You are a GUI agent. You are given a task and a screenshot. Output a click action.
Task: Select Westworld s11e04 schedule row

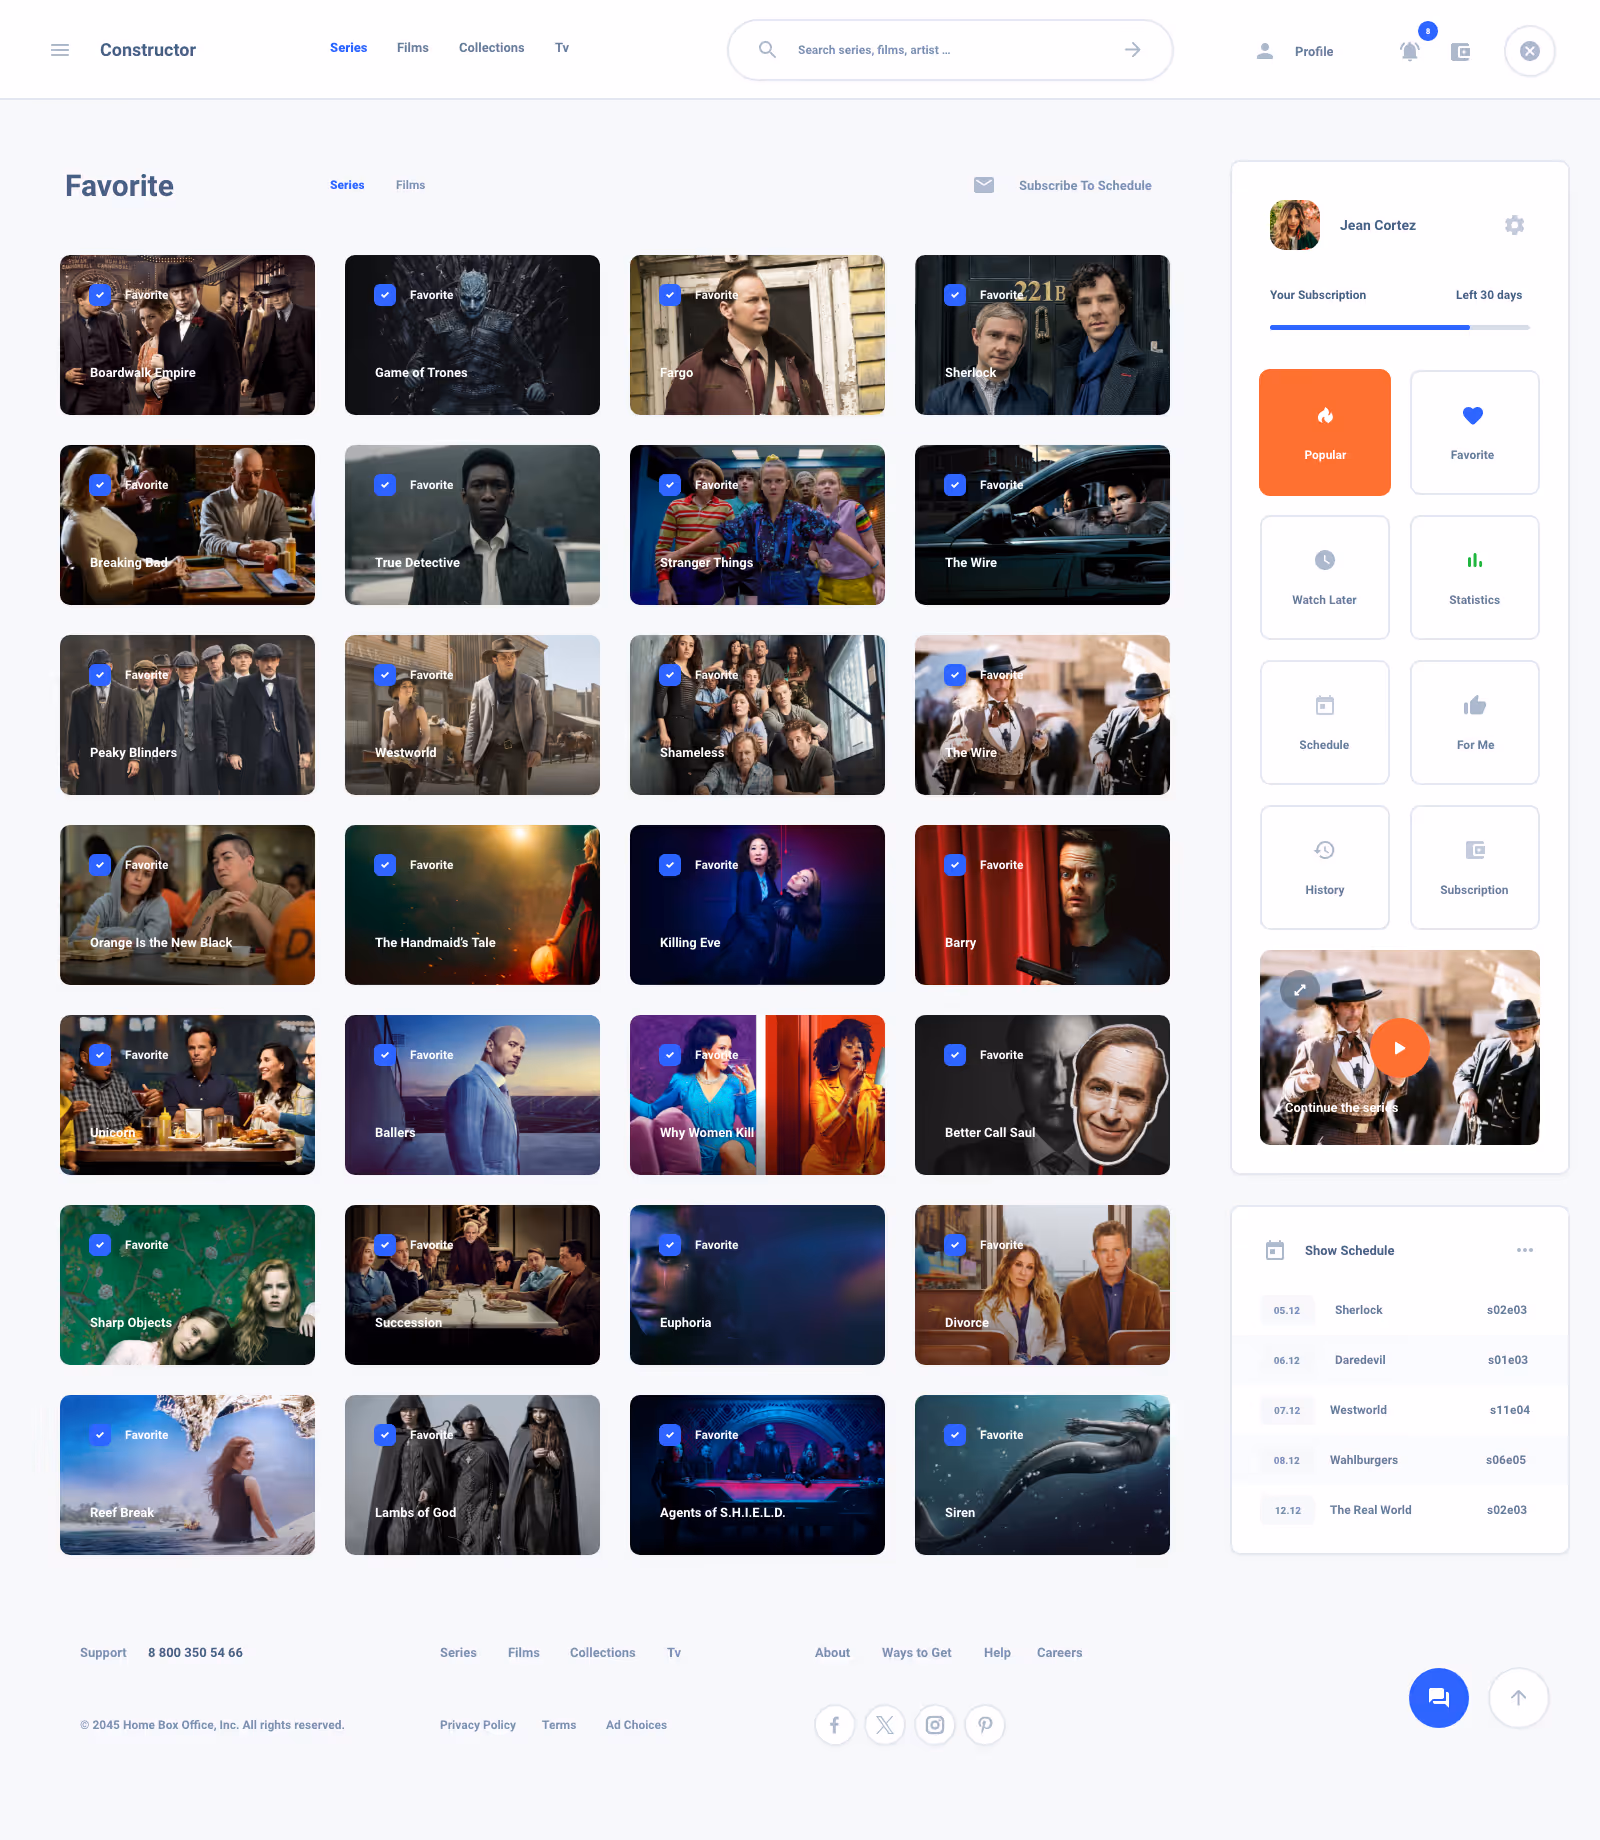point(1399,1410)
